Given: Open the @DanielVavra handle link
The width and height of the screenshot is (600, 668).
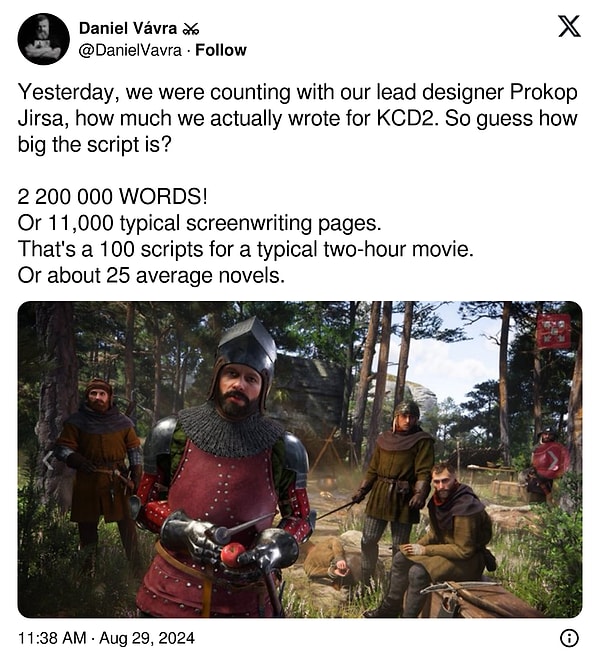Looking at the screenshot, I should coord(130,50).
